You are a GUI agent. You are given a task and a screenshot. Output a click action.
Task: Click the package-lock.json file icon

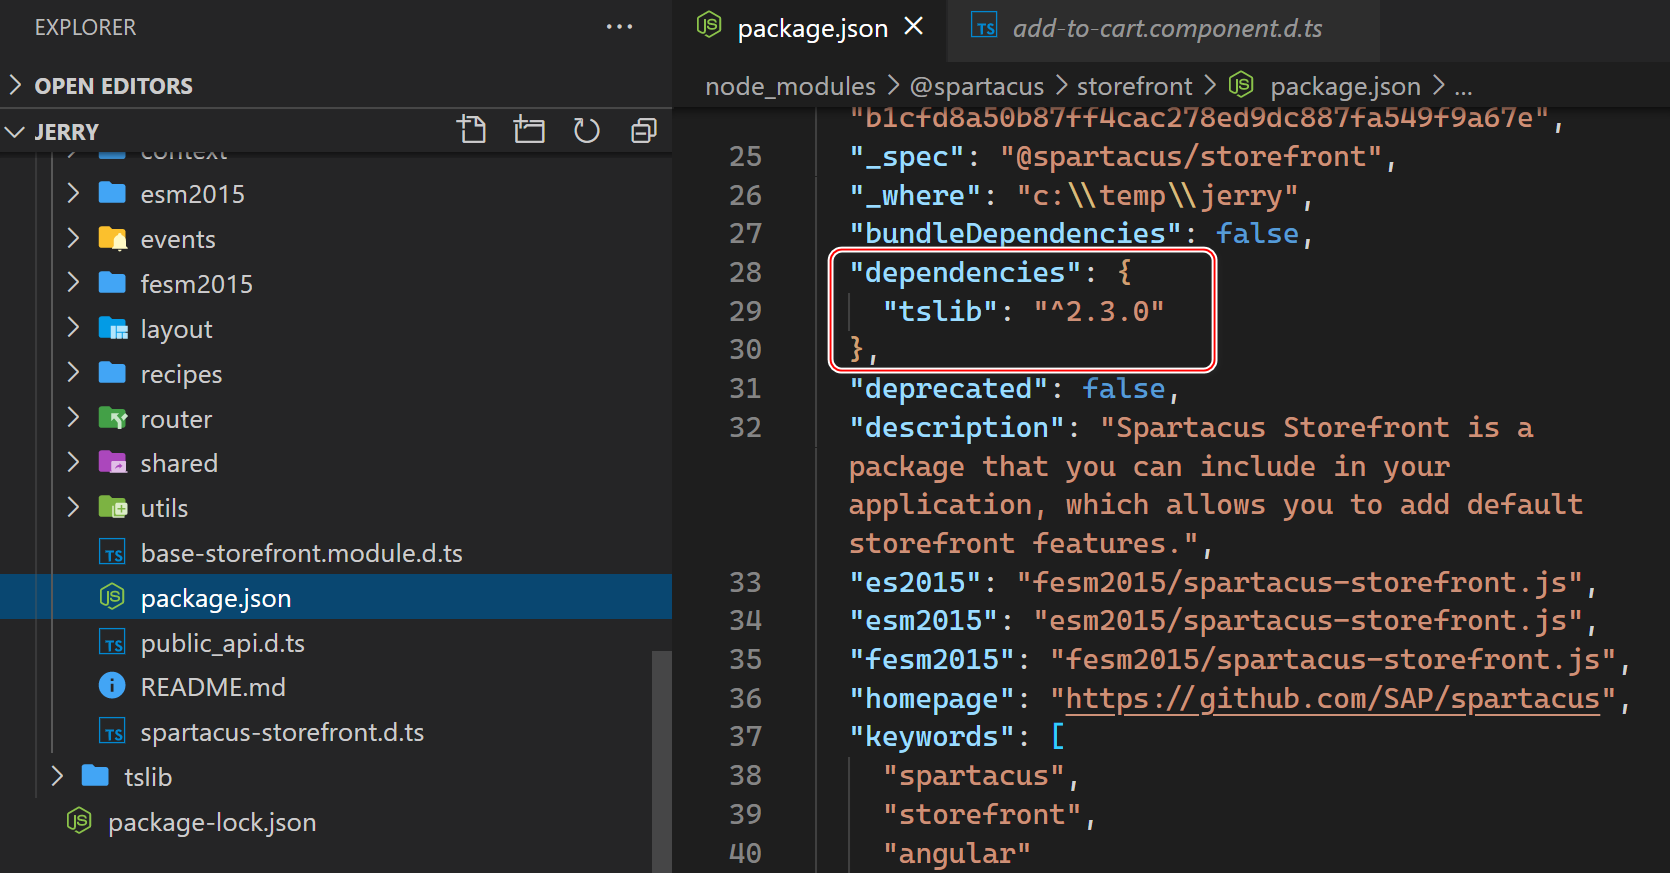point(79,822)
